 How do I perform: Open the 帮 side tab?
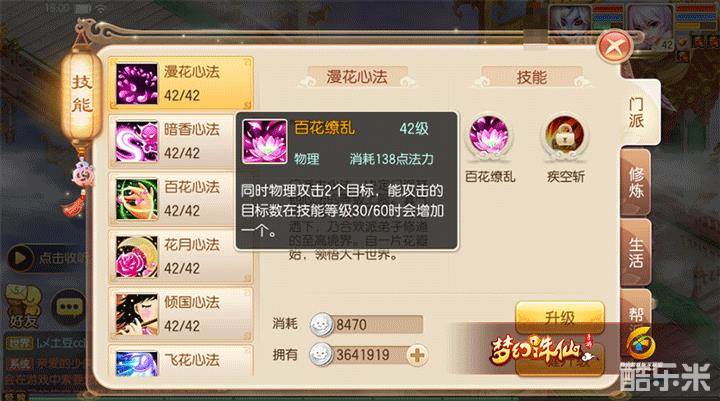(x=636, y=315)
